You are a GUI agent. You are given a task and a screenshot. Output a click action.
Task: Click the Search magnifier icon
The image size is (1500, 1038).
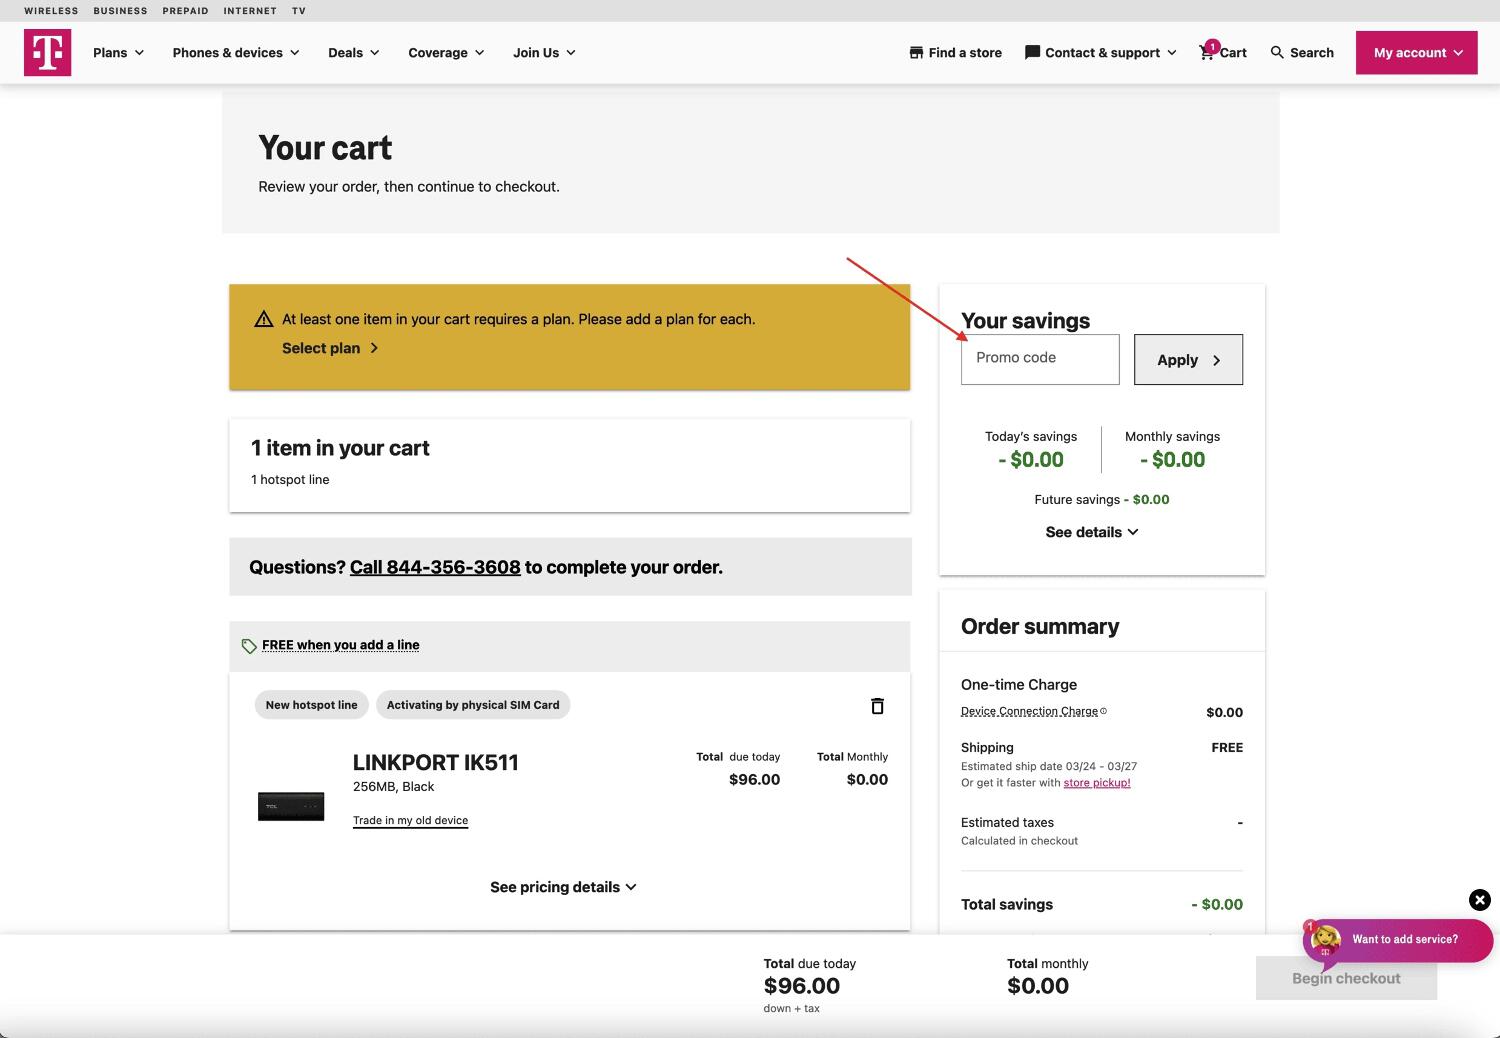1277,52
